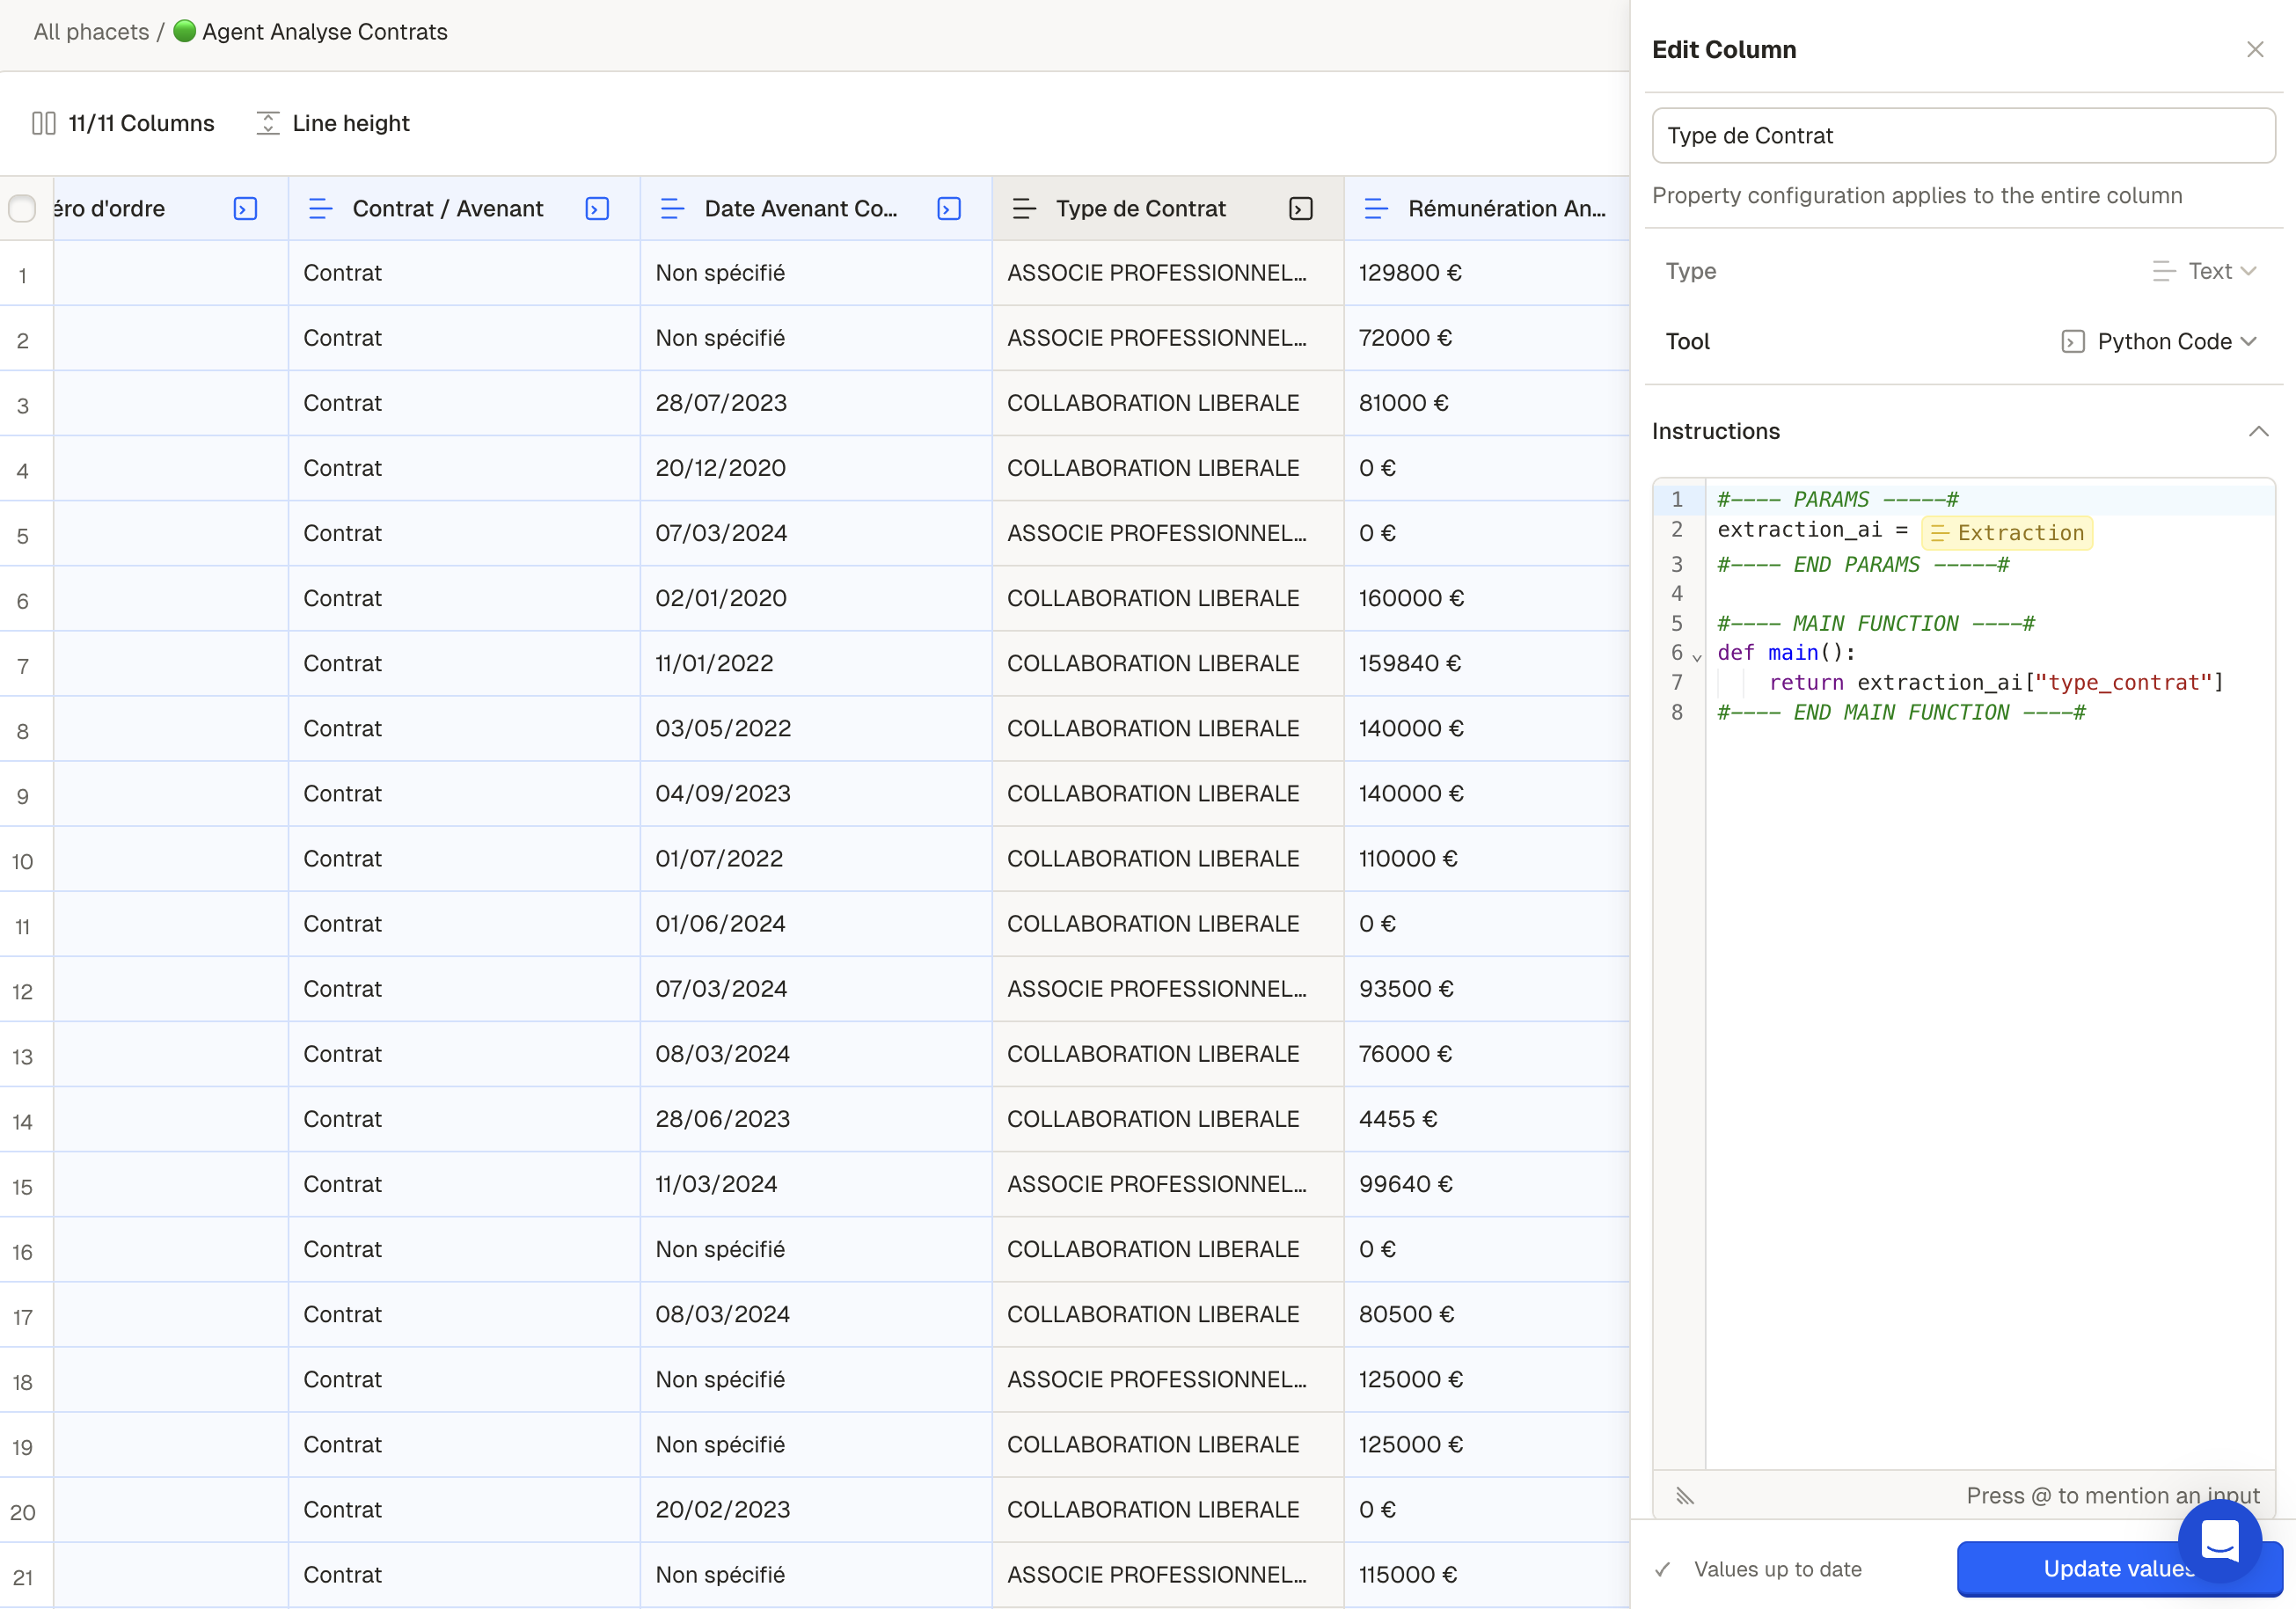Screen dimensions: 2296x1609
Task: Select the Date Avenant Co... column header
Action: 816,208
